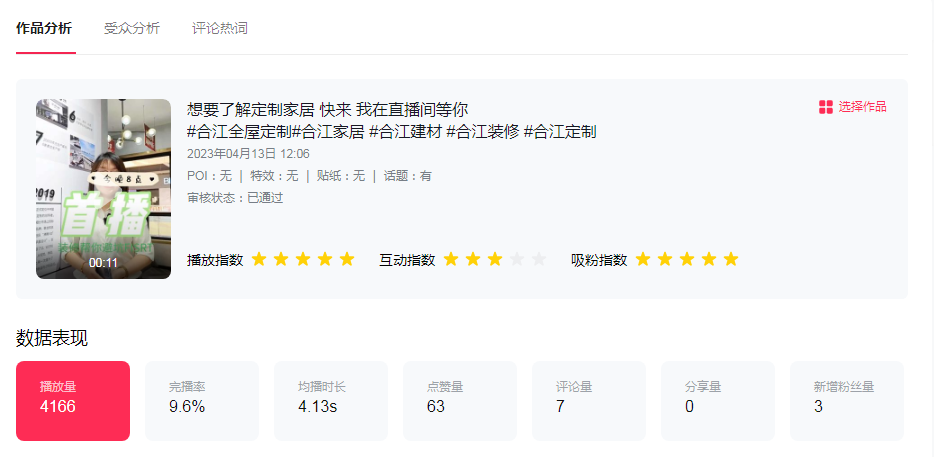934x457 pixels.
Task: Click the grid icon beside 选择作品
Action: 826,107
